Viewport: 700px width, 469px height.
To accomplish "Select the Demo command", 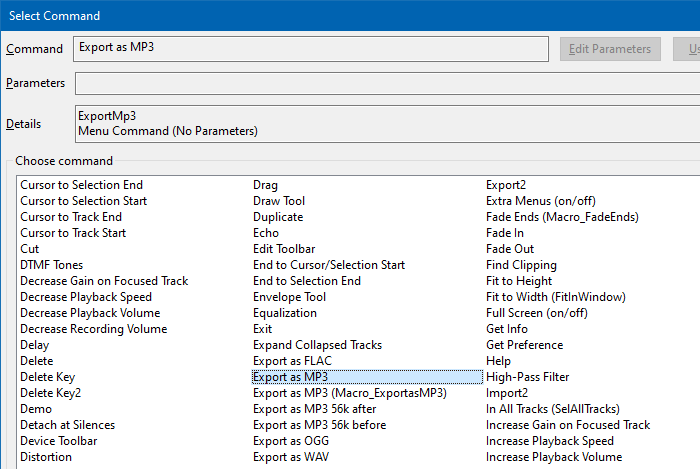I will click(x=36, y=409).
